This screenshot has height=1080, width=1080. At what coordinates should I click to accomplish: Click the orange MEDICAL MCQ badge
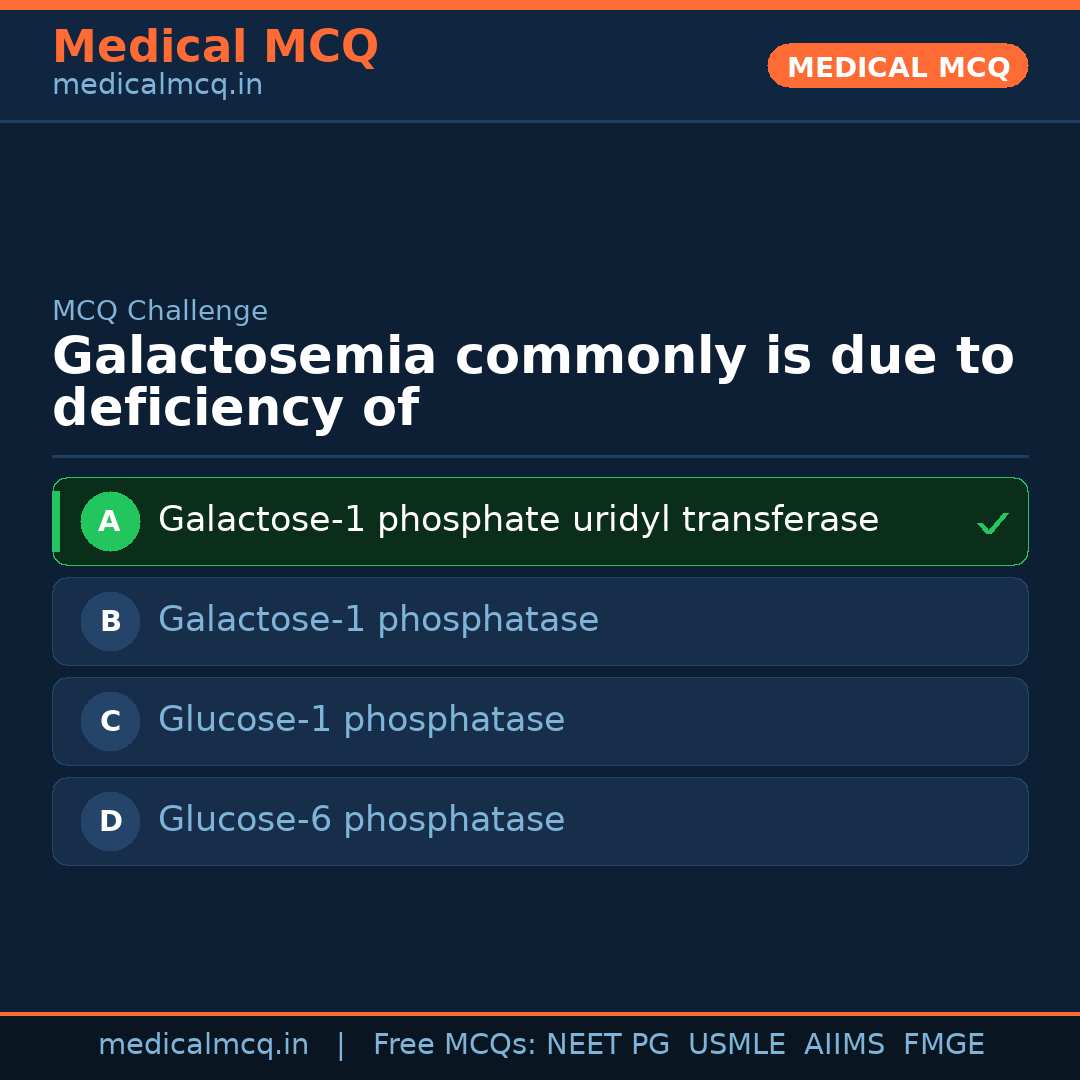click(897, 66)
